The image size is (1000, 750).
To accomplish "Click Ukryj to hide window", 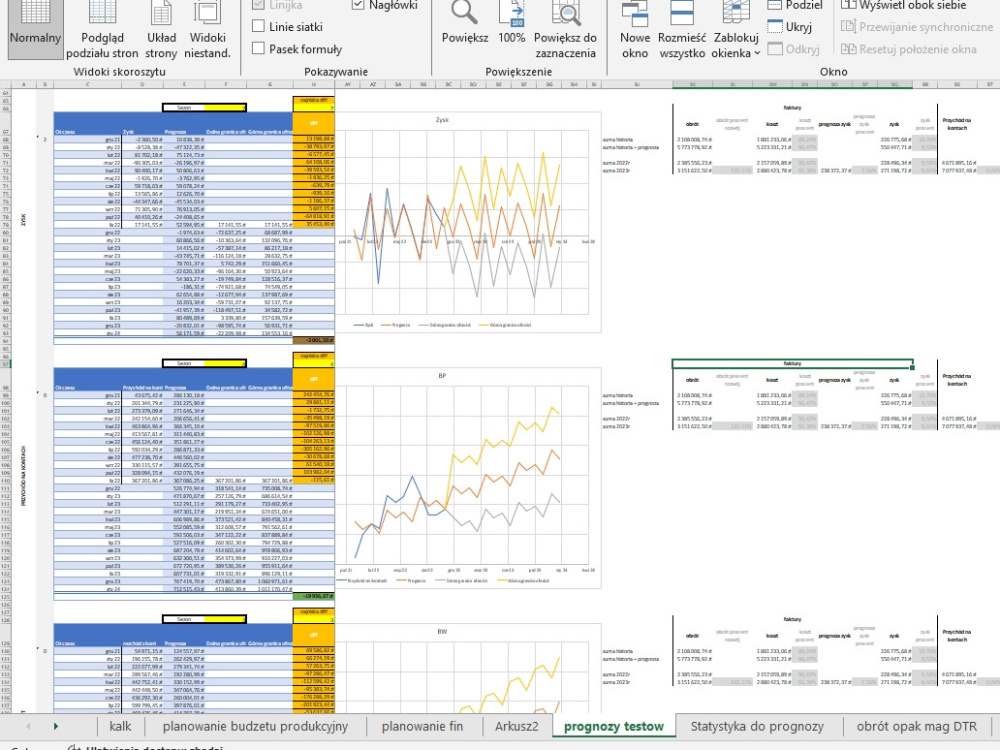I will click(x=790, y=27).
